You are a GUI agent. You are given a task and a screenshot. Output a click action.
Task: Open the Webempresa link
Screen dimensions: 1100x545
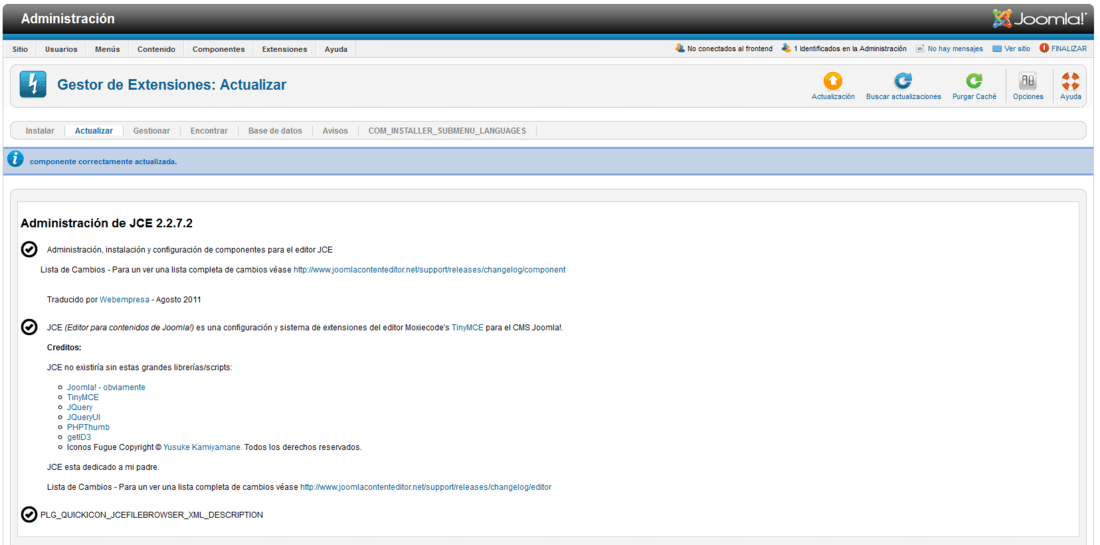click(x=124, y=300)
